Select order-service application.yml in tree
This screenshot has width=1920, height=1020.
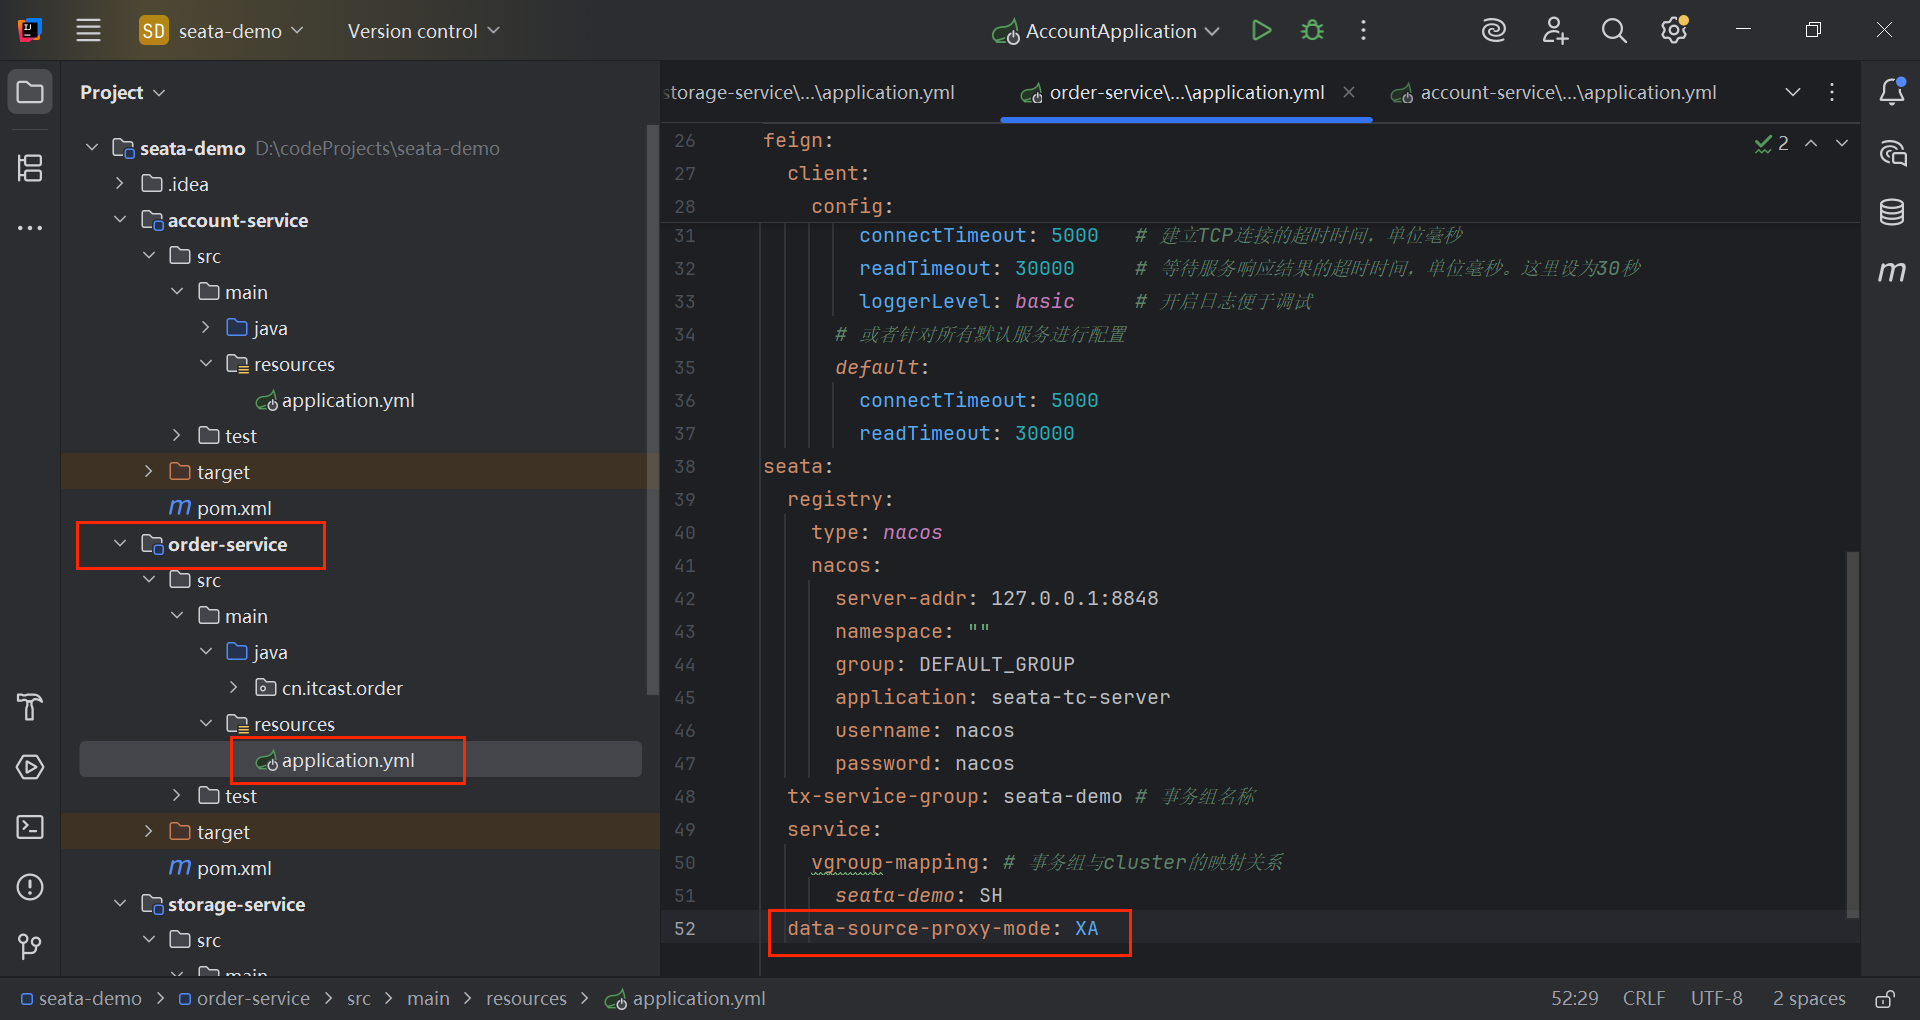click(x=335, y=760)
